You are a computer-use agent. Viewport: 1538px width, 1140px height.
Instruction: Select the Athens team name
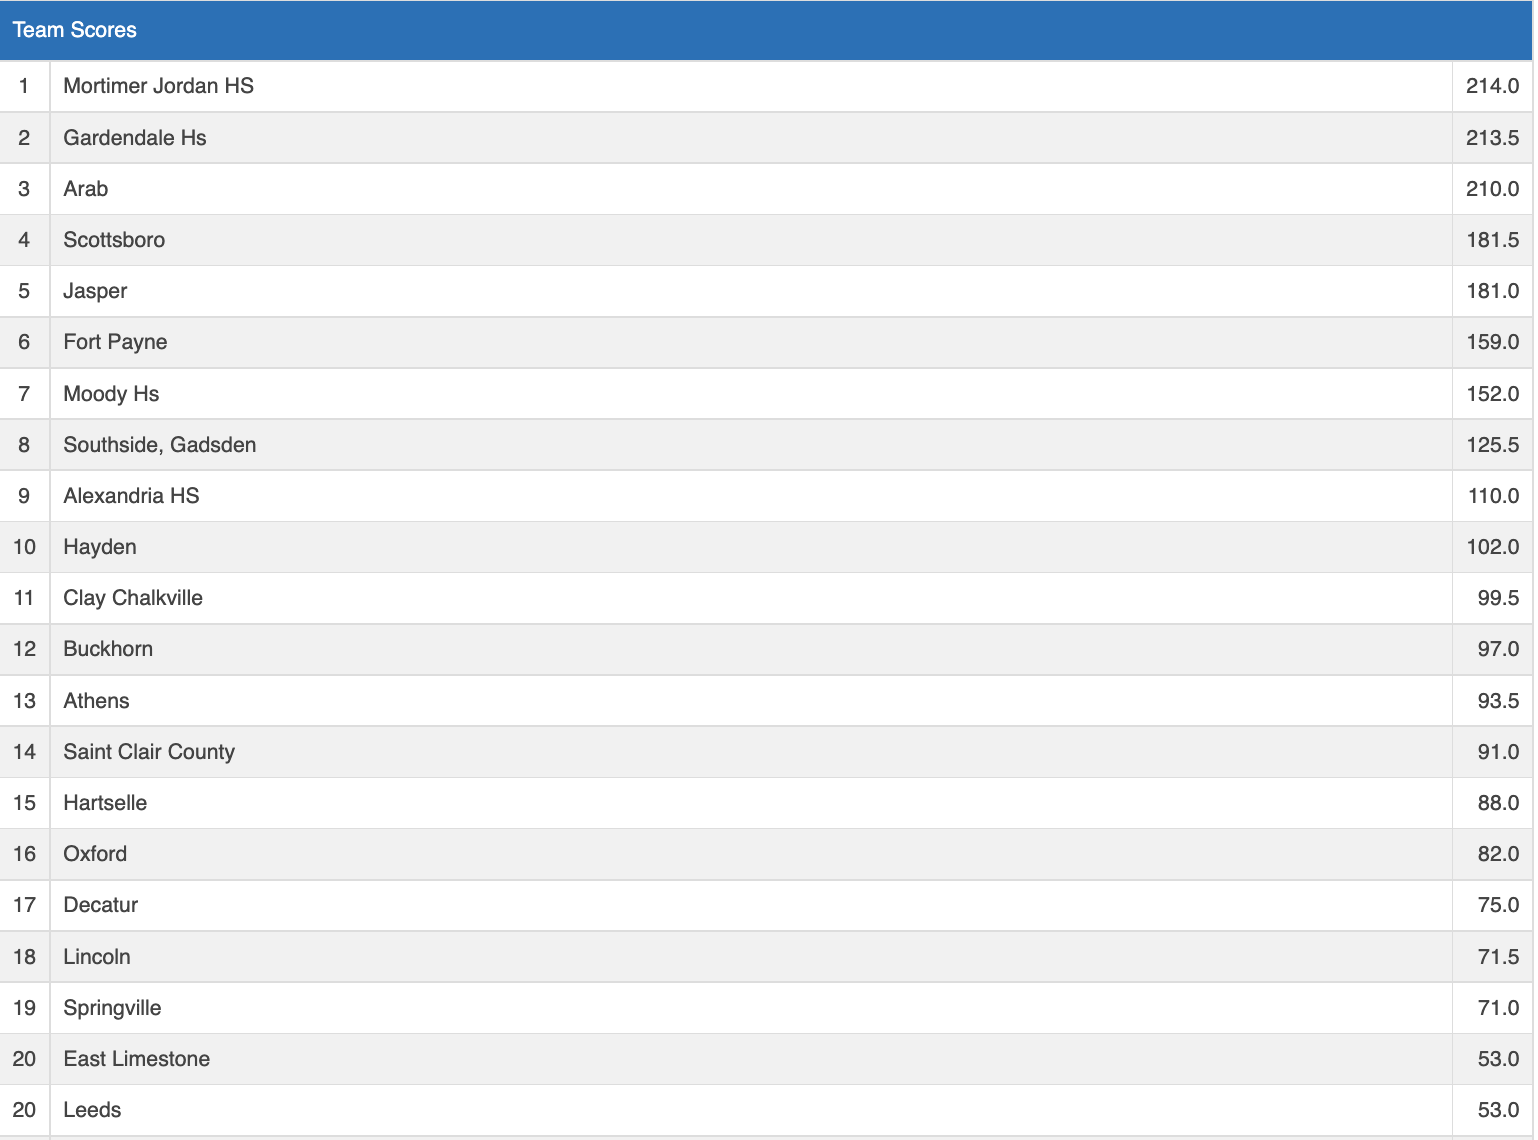click(x=96, y=701)
